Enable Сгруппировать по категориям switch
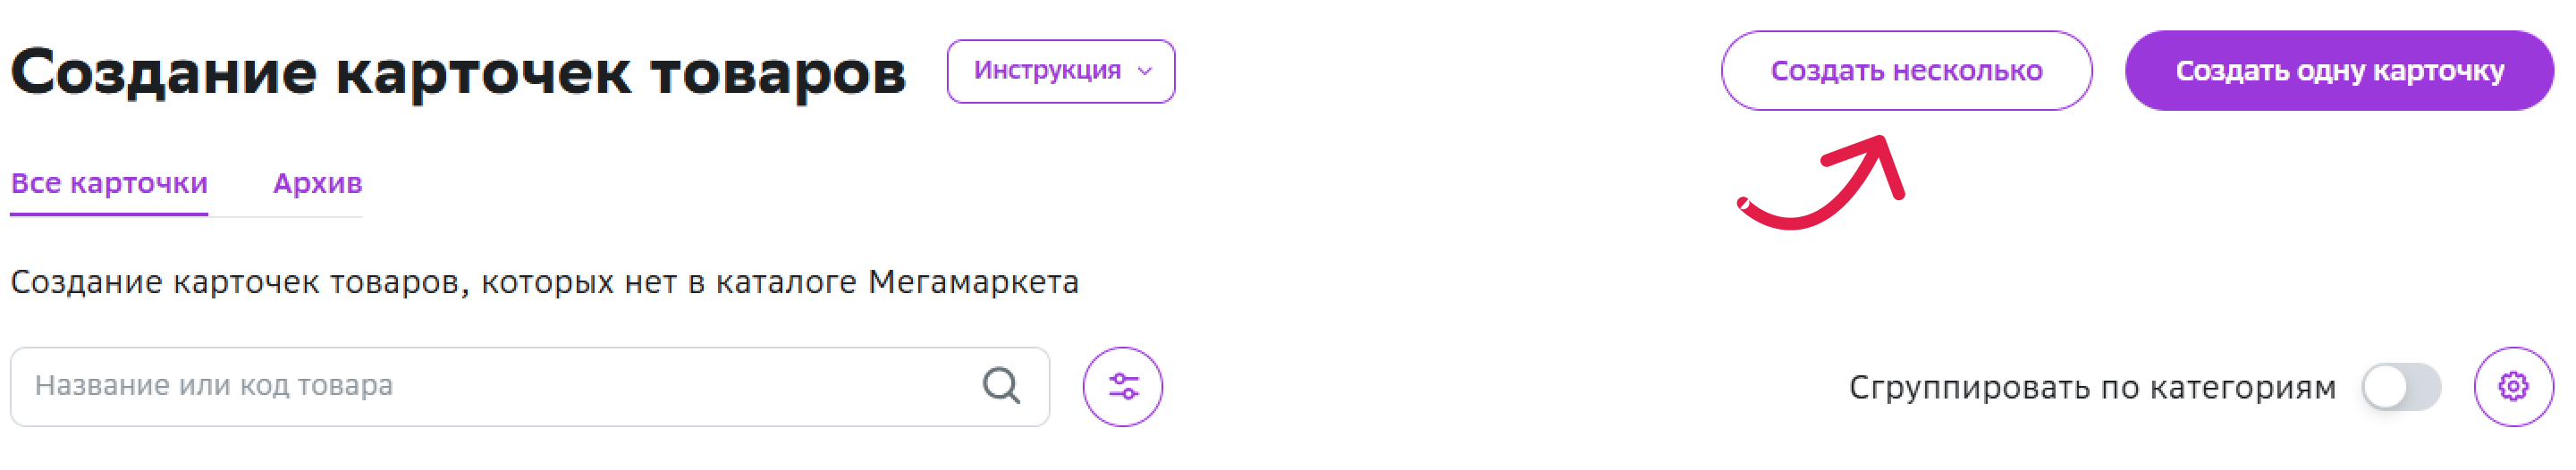Image resolution: width=2576 pixels, height=470 pixels. pos(2401,387)
